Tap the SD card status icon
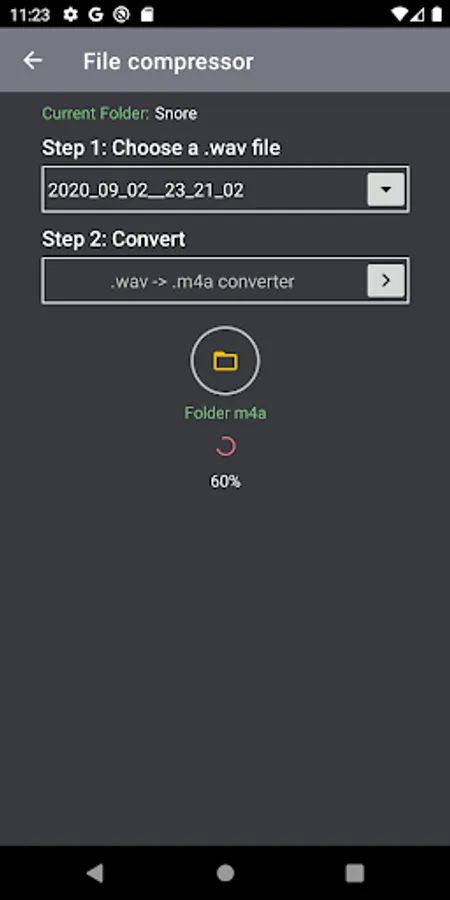The width and height of the screenshot is (450, 900). [x=147, y=14]
